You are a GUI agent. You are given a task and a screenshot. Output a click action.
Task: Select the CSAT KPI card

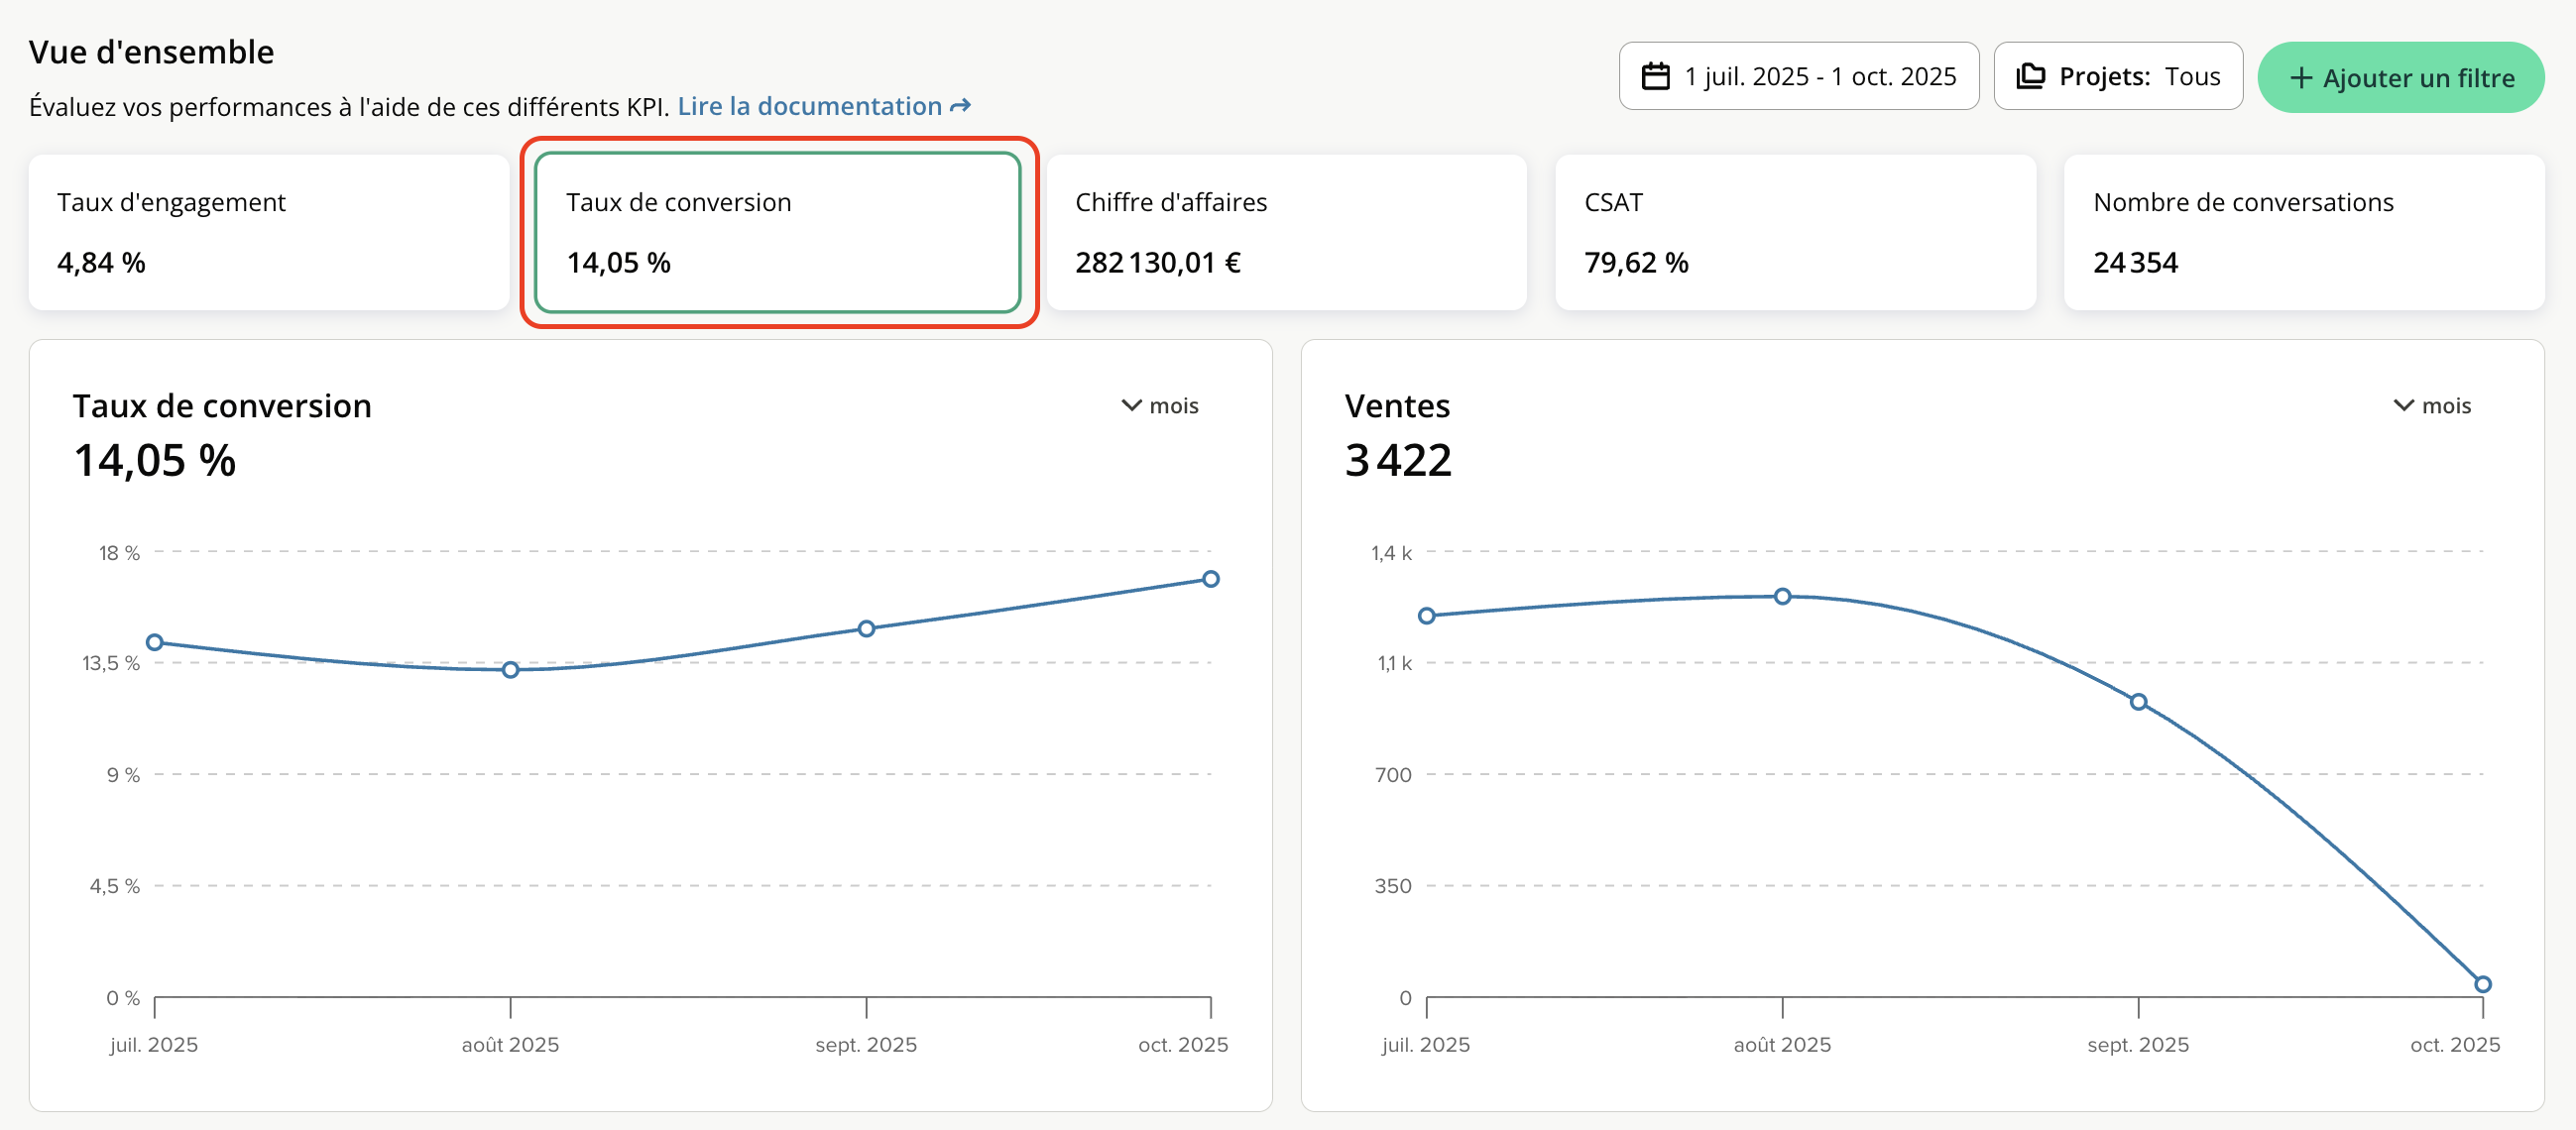[x=1794, y=232]
